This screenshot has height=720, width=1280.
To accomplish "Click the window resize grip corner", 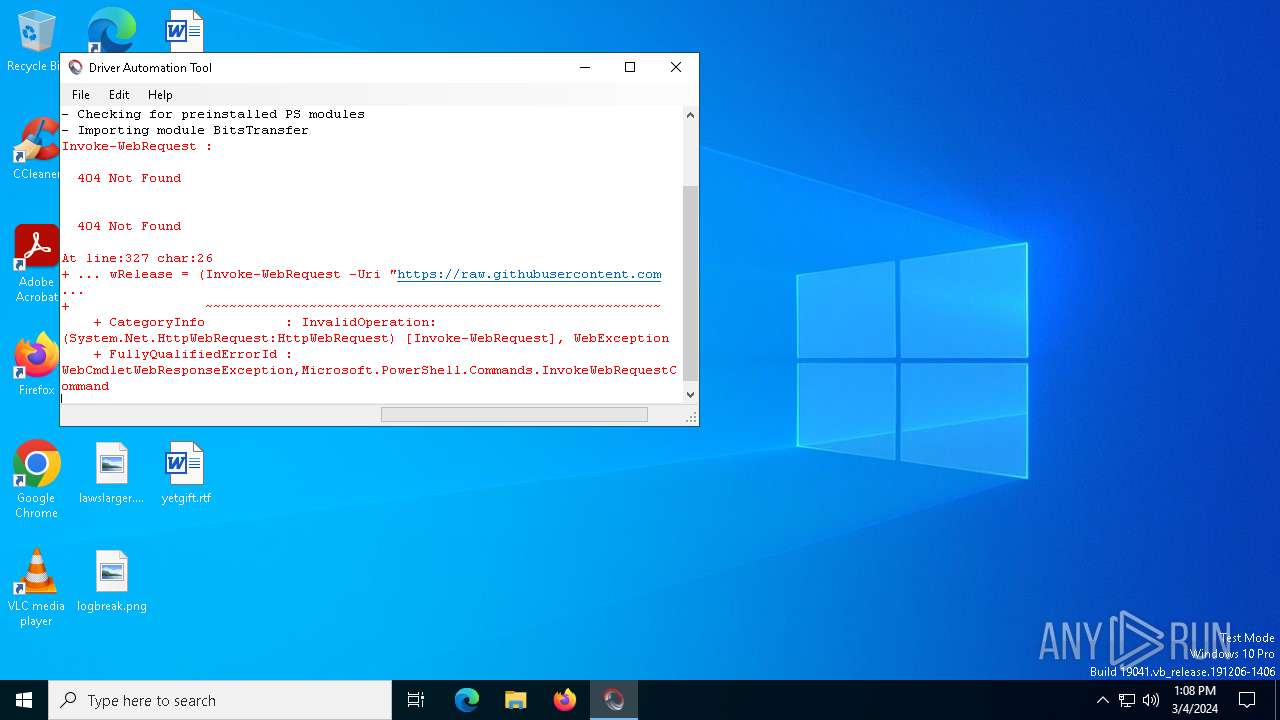I will [x=690, y=416].
